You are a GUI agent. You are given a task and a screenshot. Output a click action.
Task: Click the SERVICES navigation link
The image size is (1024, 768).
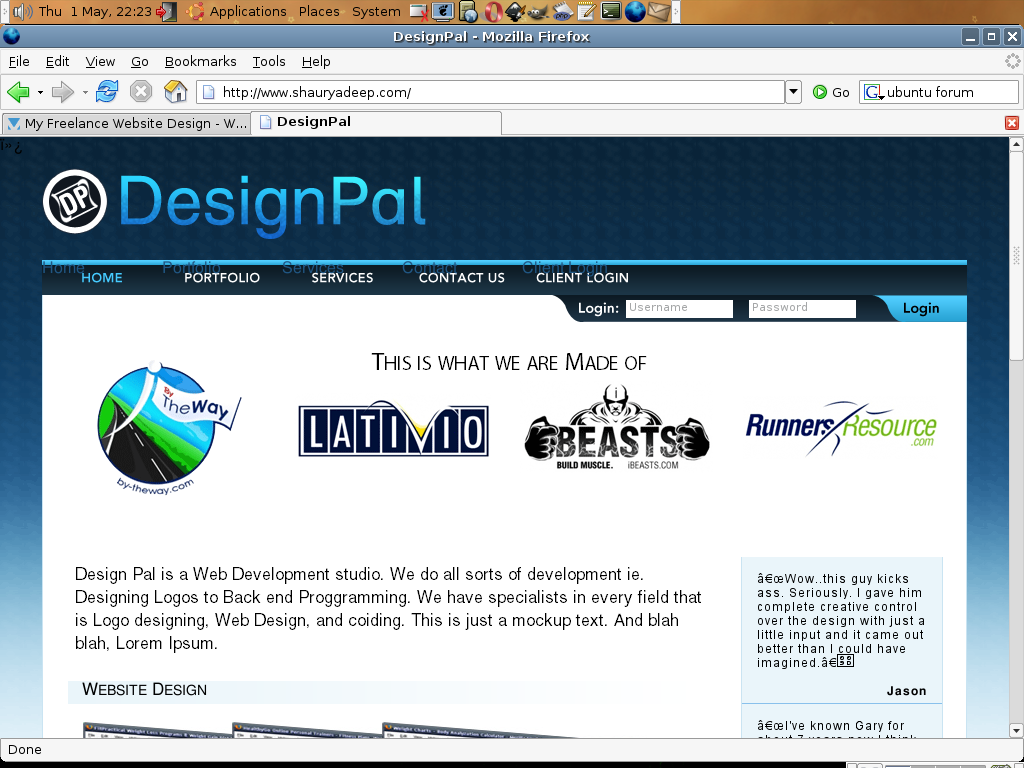tap(342, 278)
